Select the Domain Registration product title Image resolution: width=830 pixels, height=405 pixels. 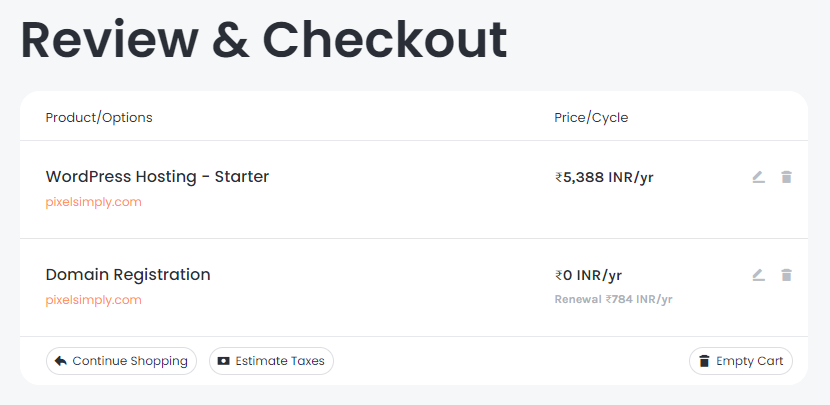pos(128,275)
